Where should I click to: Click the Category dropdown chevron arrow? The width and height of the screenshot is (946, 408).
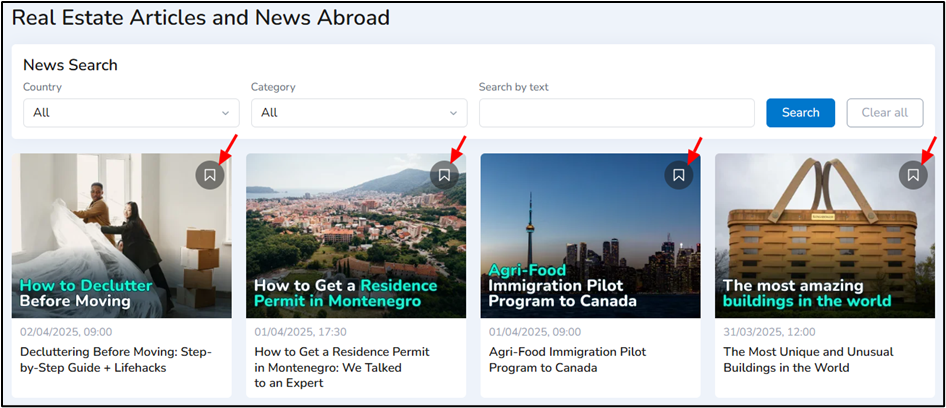(x=454, y=113)
